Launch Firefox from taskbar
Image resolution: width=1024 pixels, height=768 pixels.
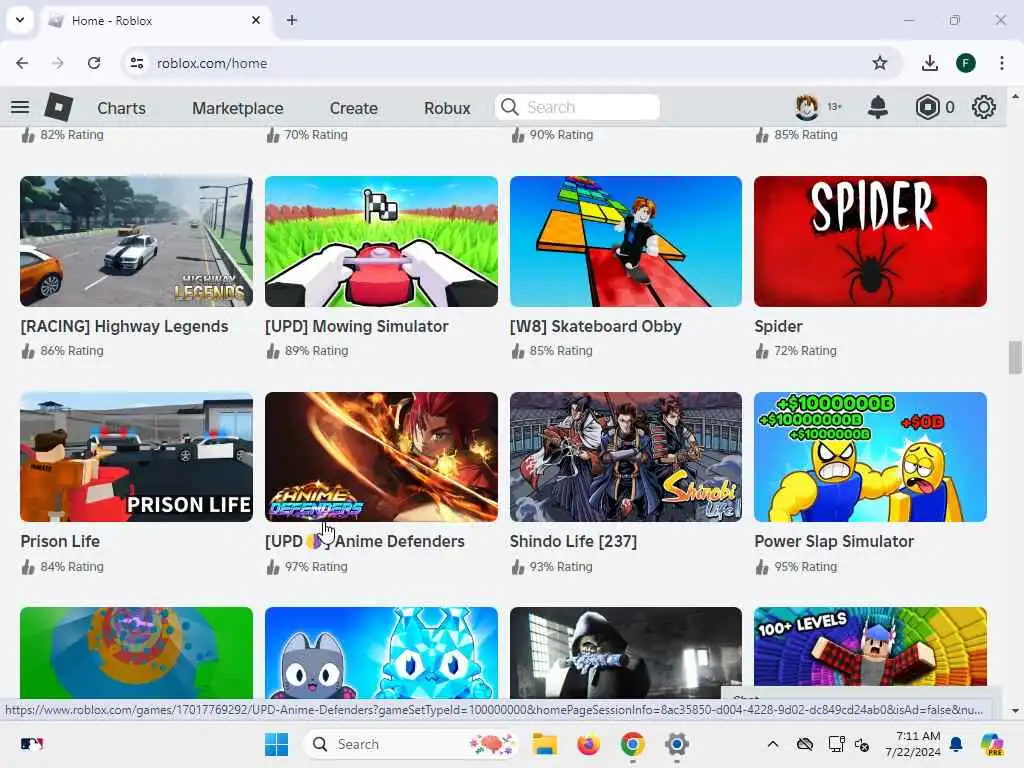click(588, 744)
